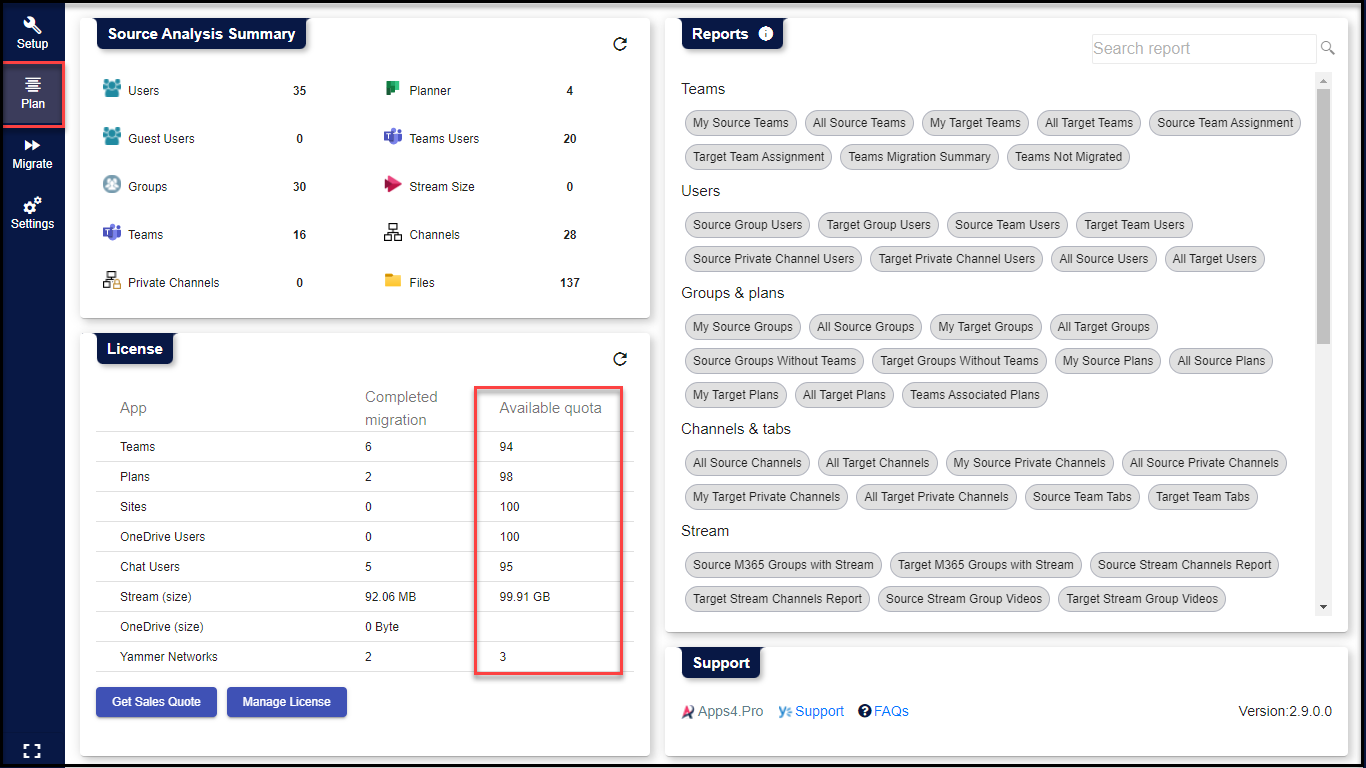Viewport: 1366px width, 768px height.
Task: Open the FAQs link
Action: [x=891, y=712]
